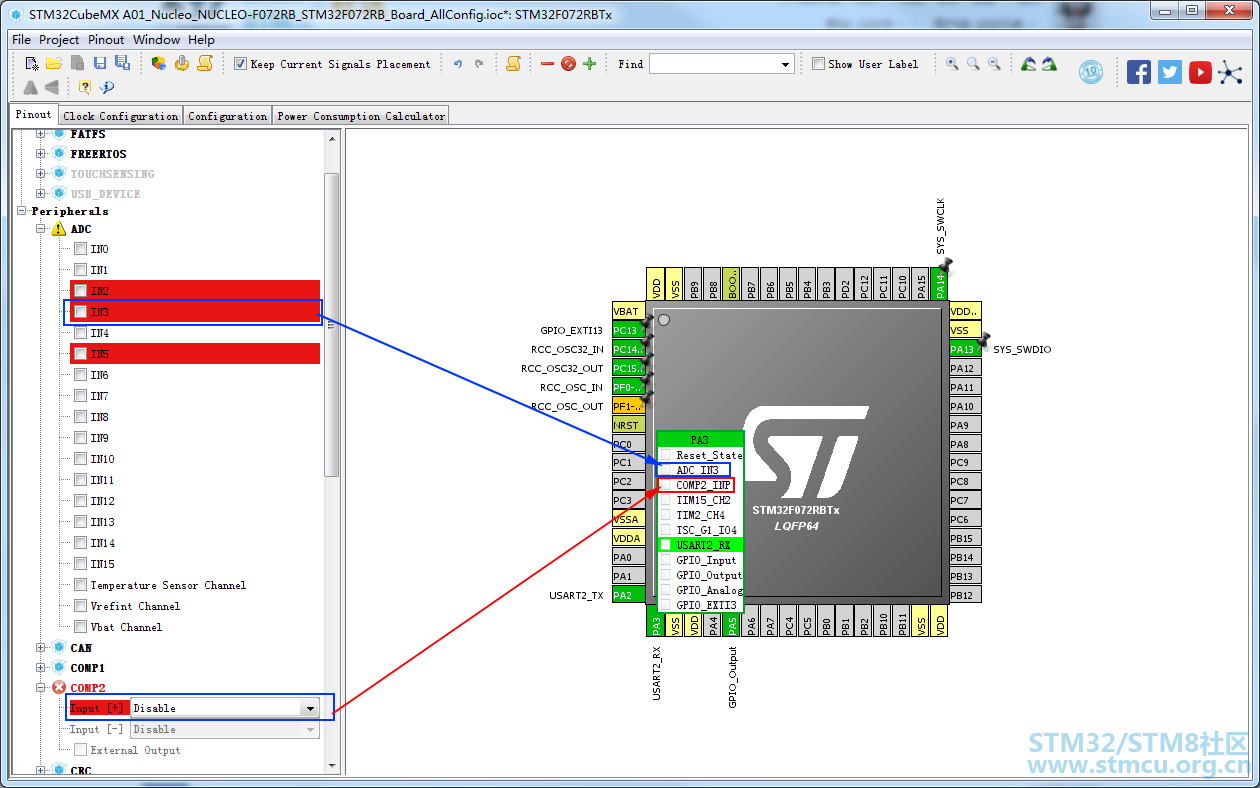Click the ST 10 anniversary badge icon
The width and height of the screenshot is (1260, 788).
[1091, 72]
